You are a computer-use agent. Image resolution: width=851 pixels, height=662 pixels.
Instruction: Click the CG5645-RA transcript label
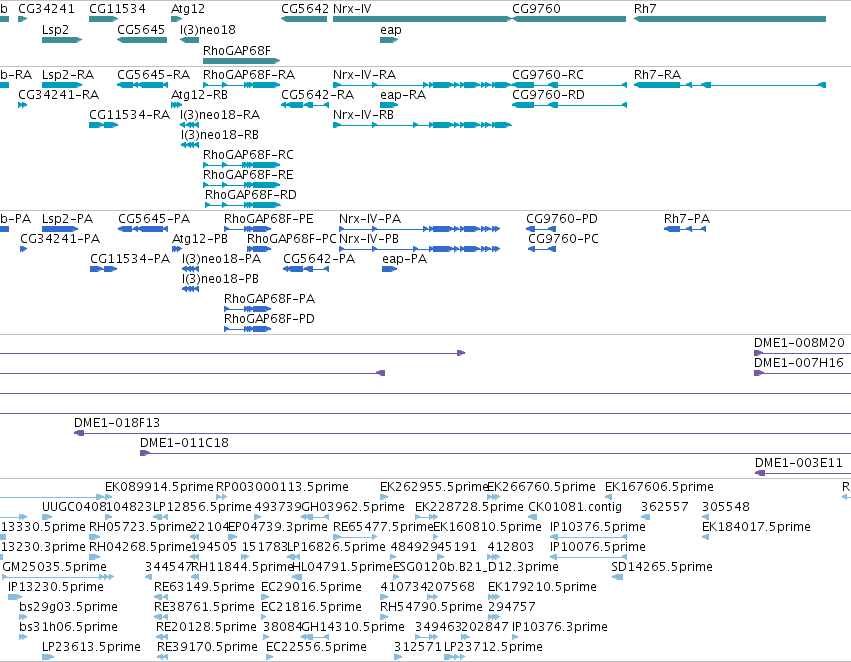pyautogui.click(x=154, y=75)
